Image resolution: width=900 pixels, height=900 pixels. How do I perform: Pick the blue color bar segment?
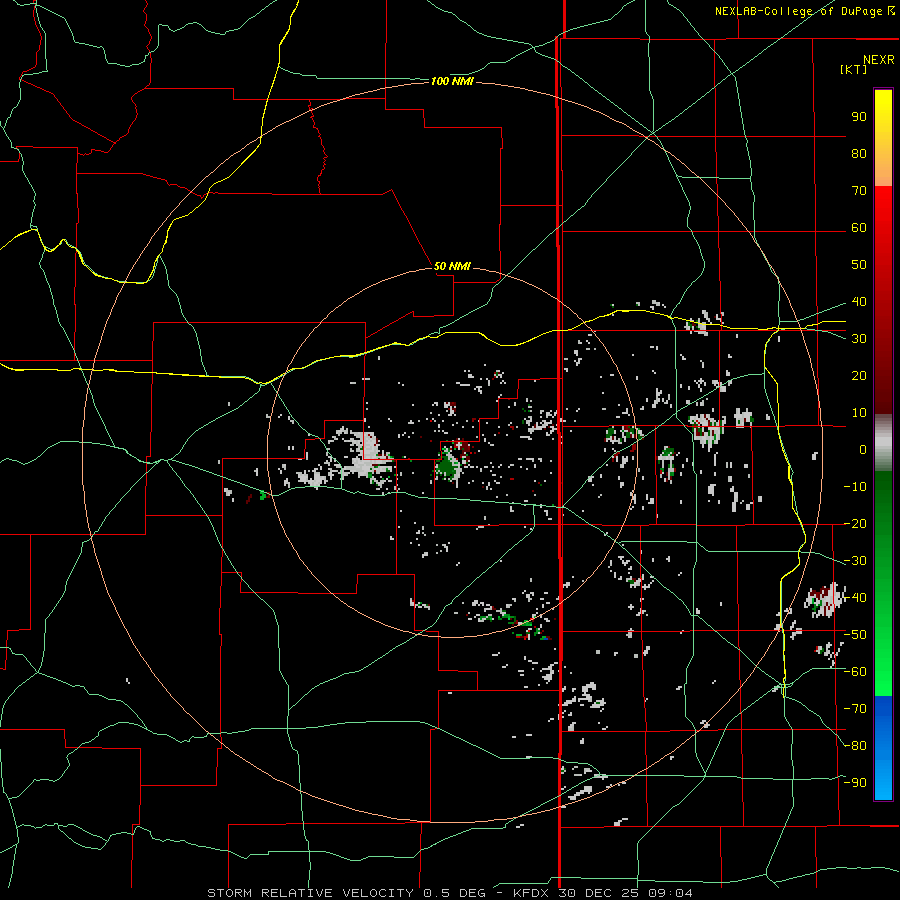(x=883, y=747)
